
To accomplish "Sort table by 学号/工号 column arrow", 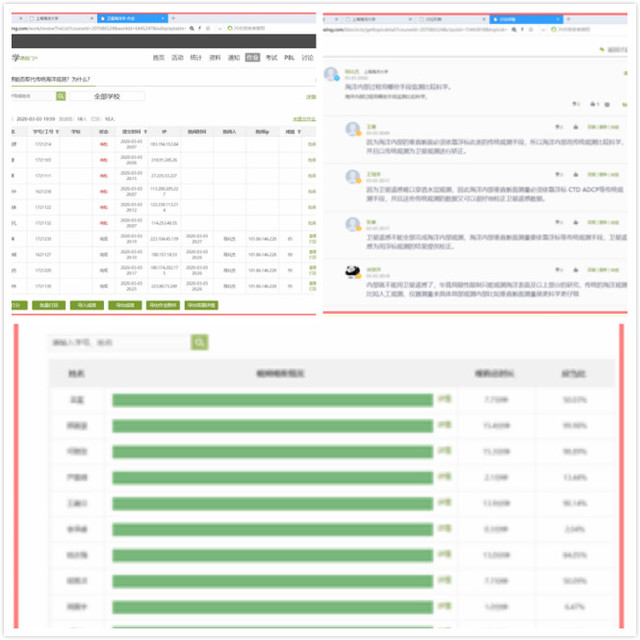I will point(58,131).
